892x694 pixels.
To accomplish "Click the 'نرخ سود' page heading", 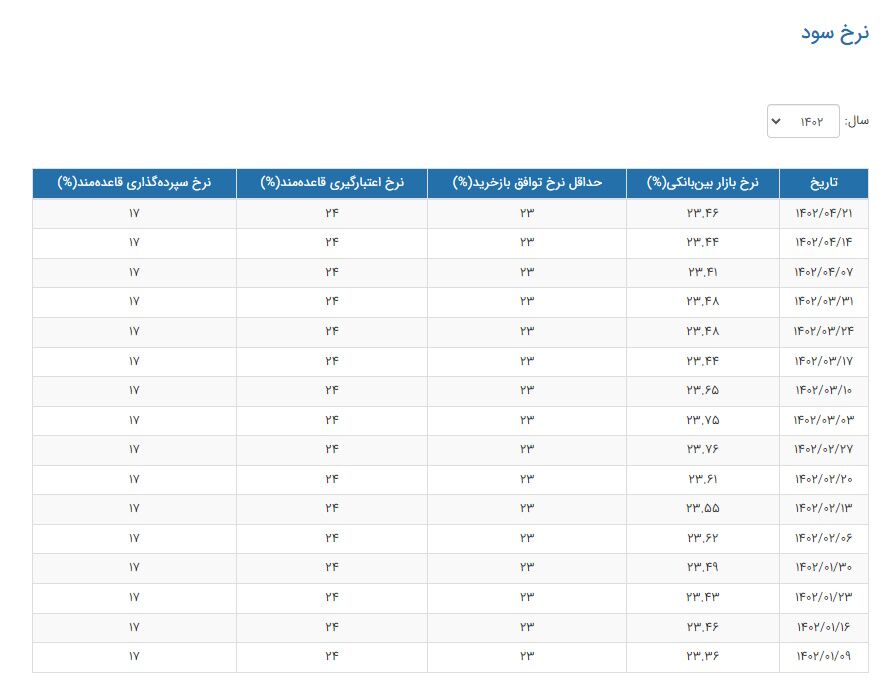I will (834, 32).
